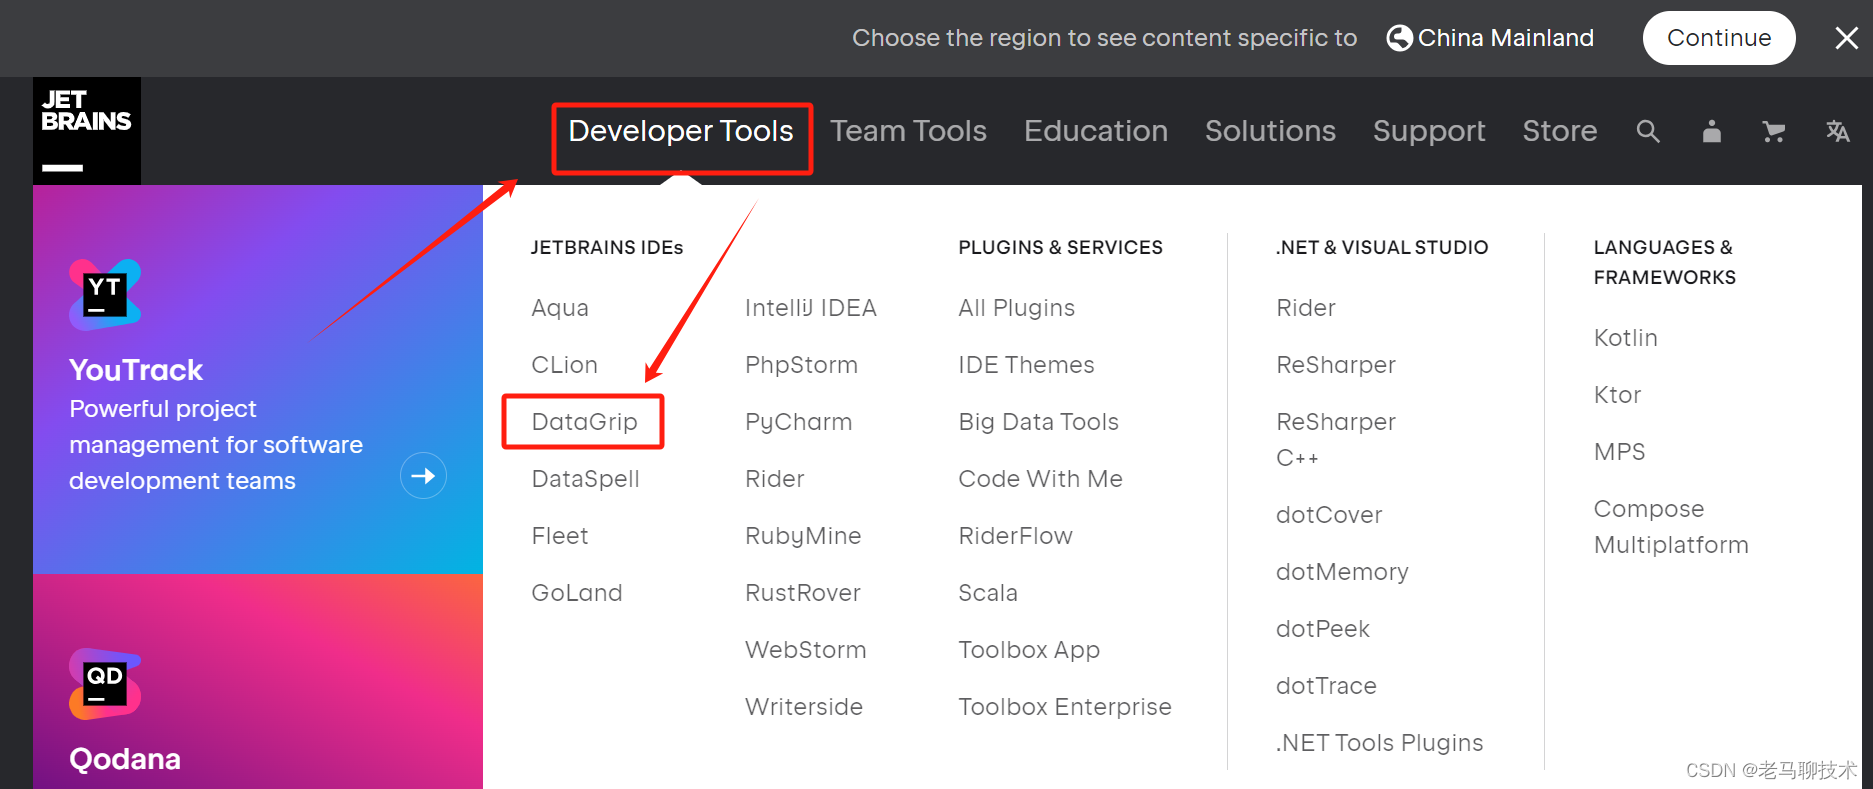Open the shopping cart icon
Image resolution: width=1873 pixels, height=789 pixels.
(x=1774, y=131)
